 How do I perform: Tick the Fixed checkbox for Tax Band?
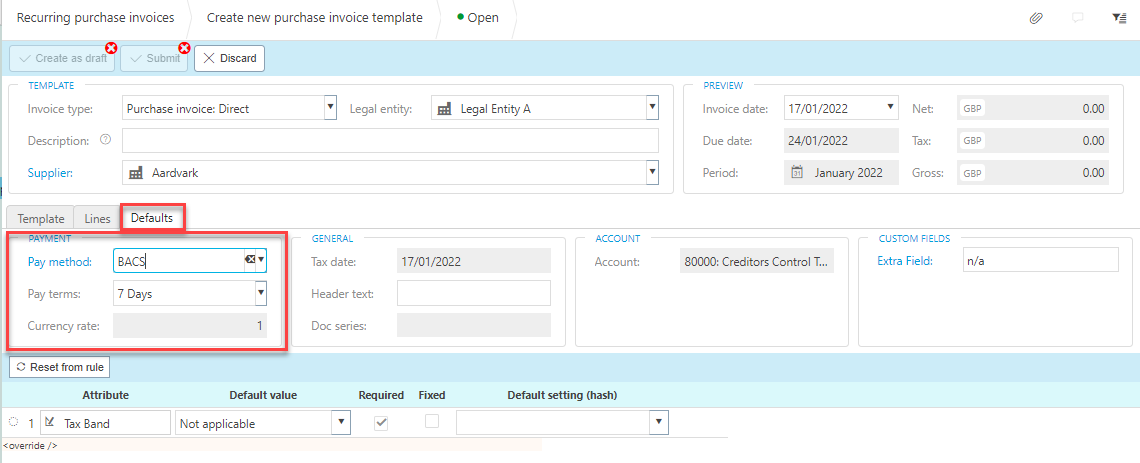(x=432, y=422)
